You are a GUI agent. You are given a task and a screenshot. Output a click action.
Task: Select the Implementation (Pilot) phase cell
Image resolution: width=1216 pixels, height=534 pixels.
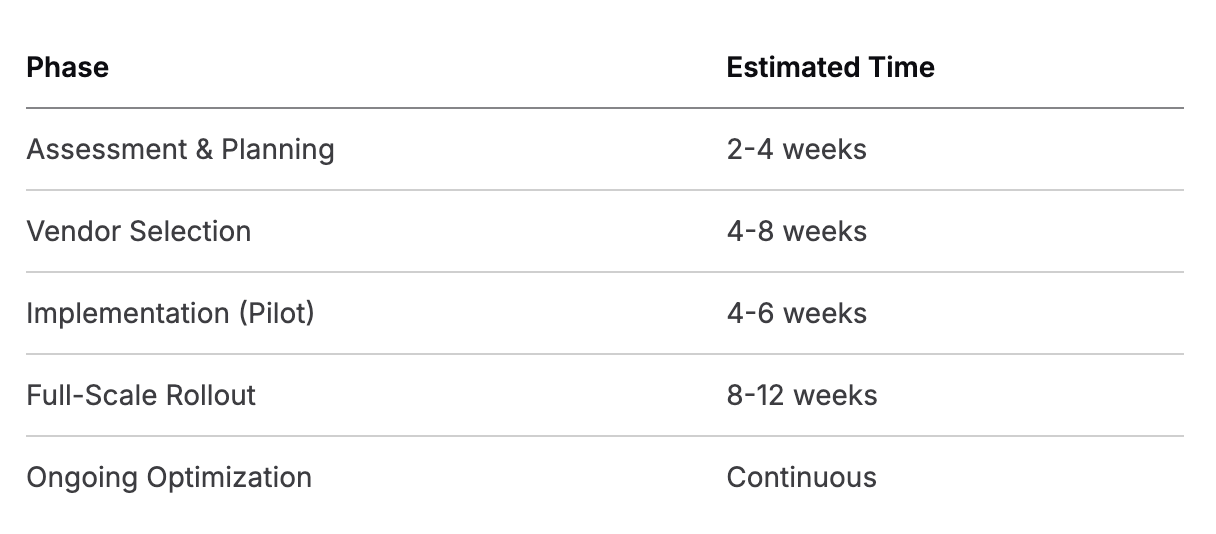tap(170, 314)
